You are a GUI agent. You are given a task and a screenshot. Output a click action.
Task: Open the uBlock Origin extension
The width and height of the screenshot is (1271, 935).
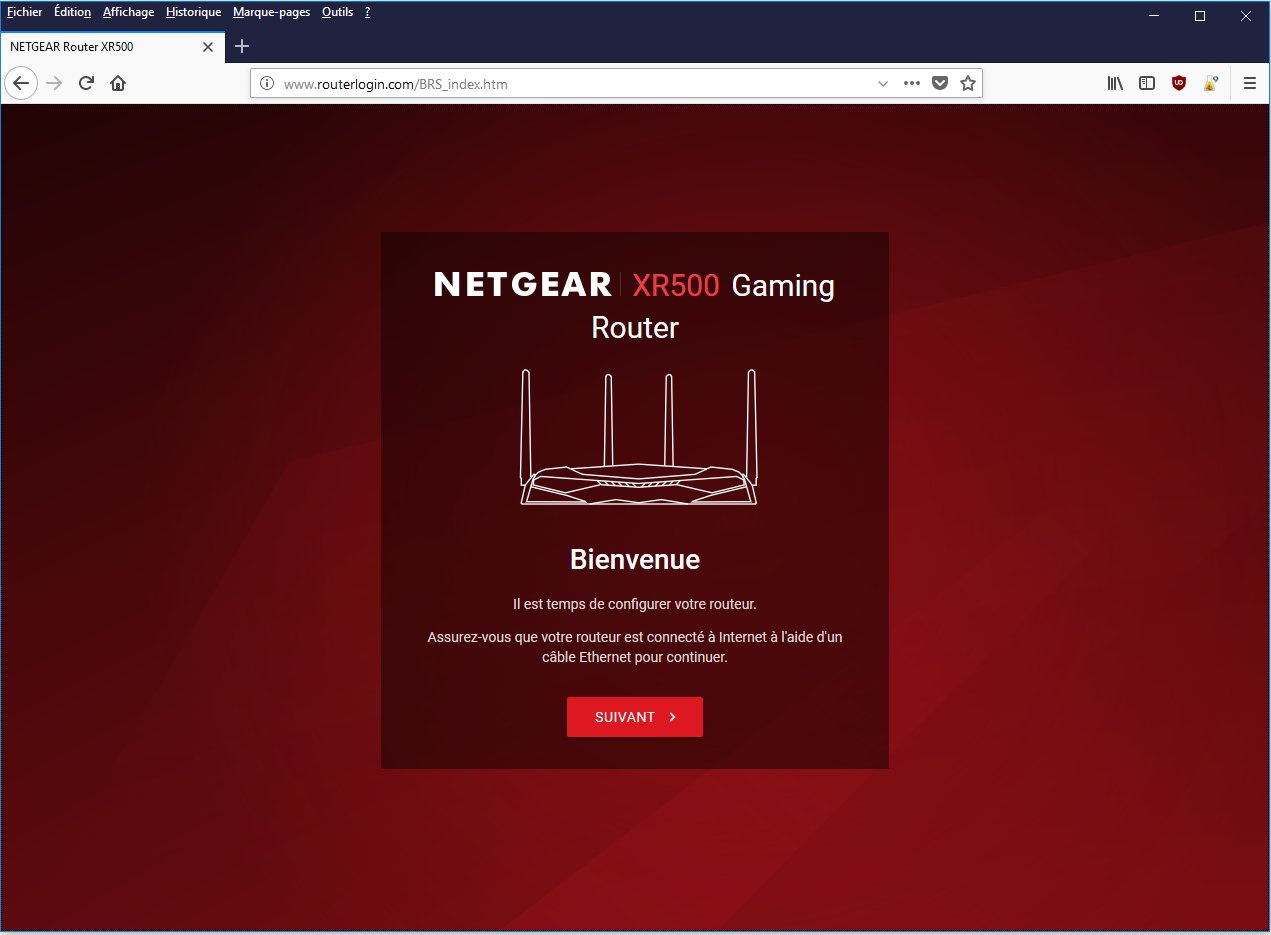(1178, 83)
